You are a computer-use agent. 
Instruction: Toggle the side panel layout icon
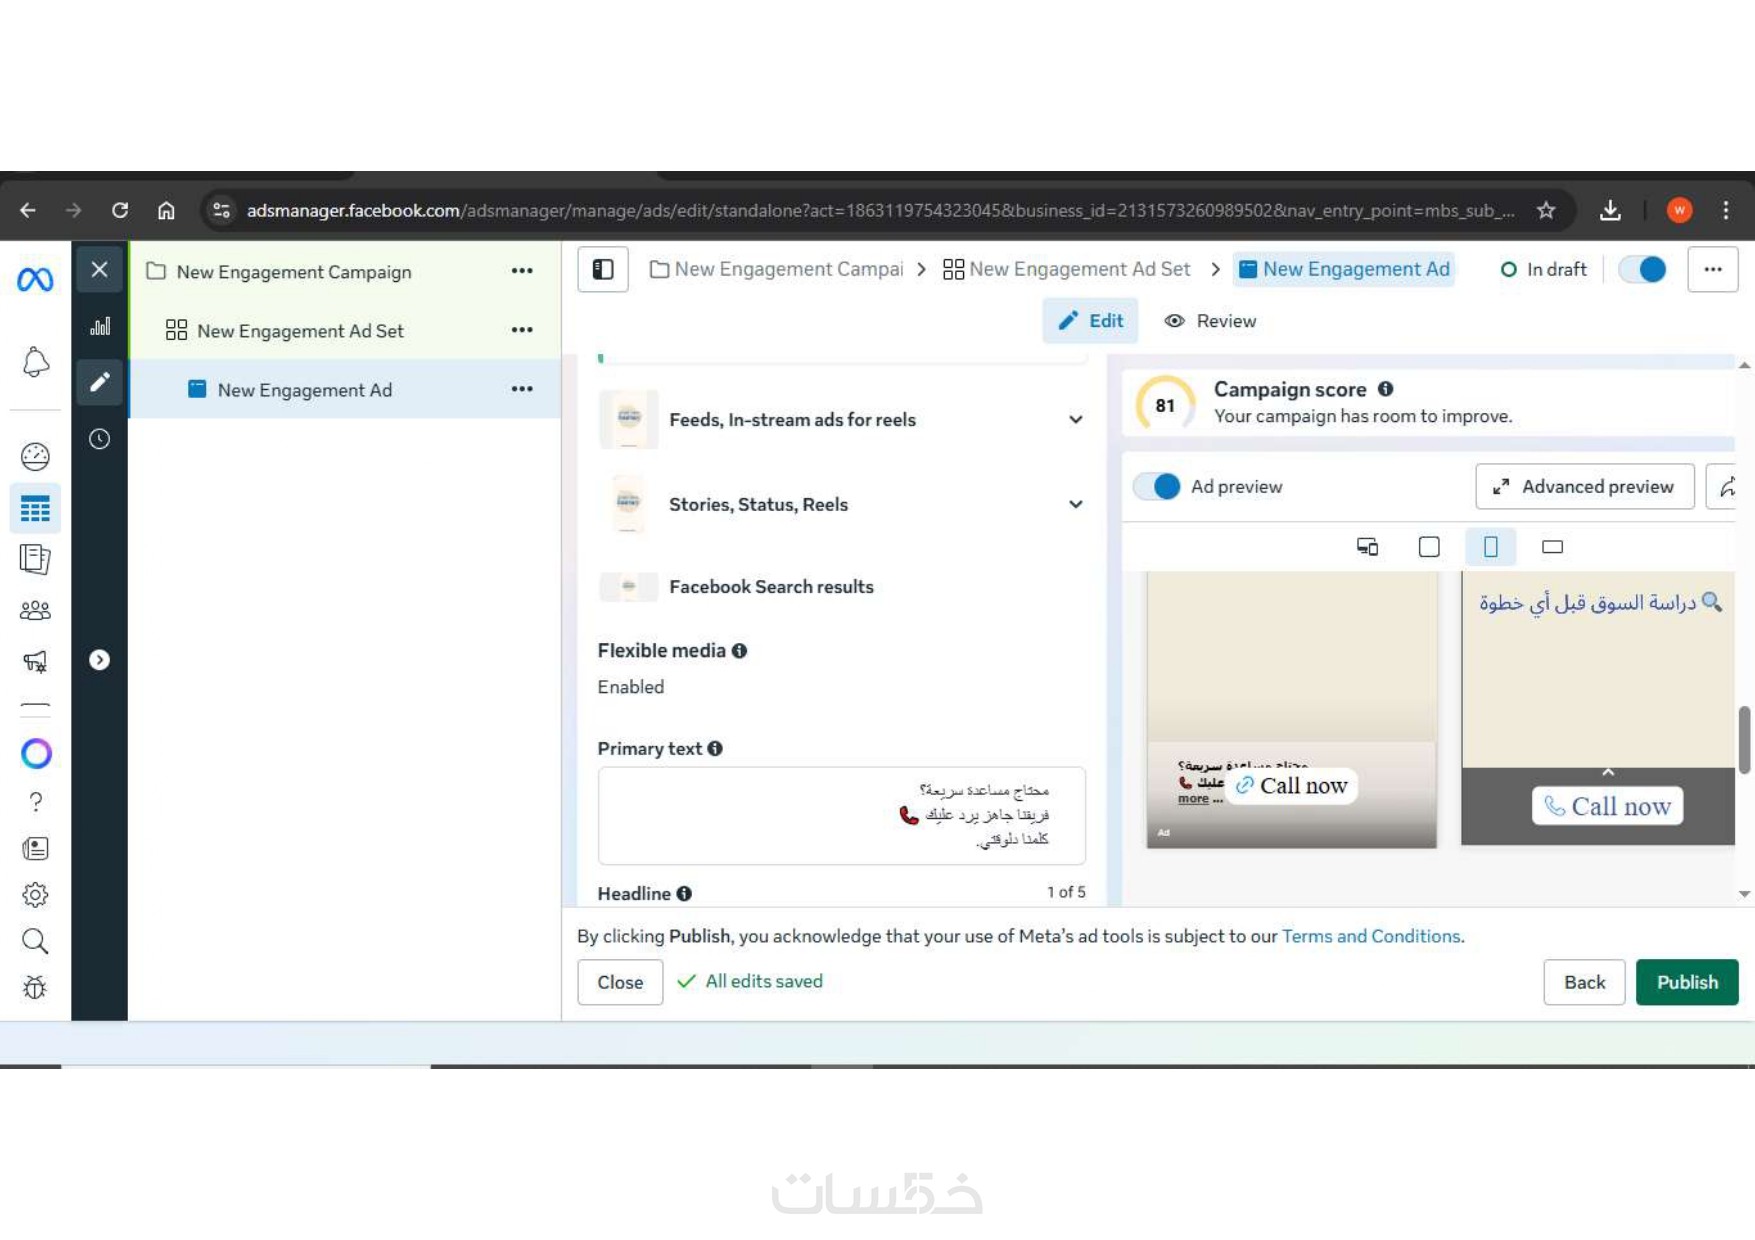[x=603, y=269]
